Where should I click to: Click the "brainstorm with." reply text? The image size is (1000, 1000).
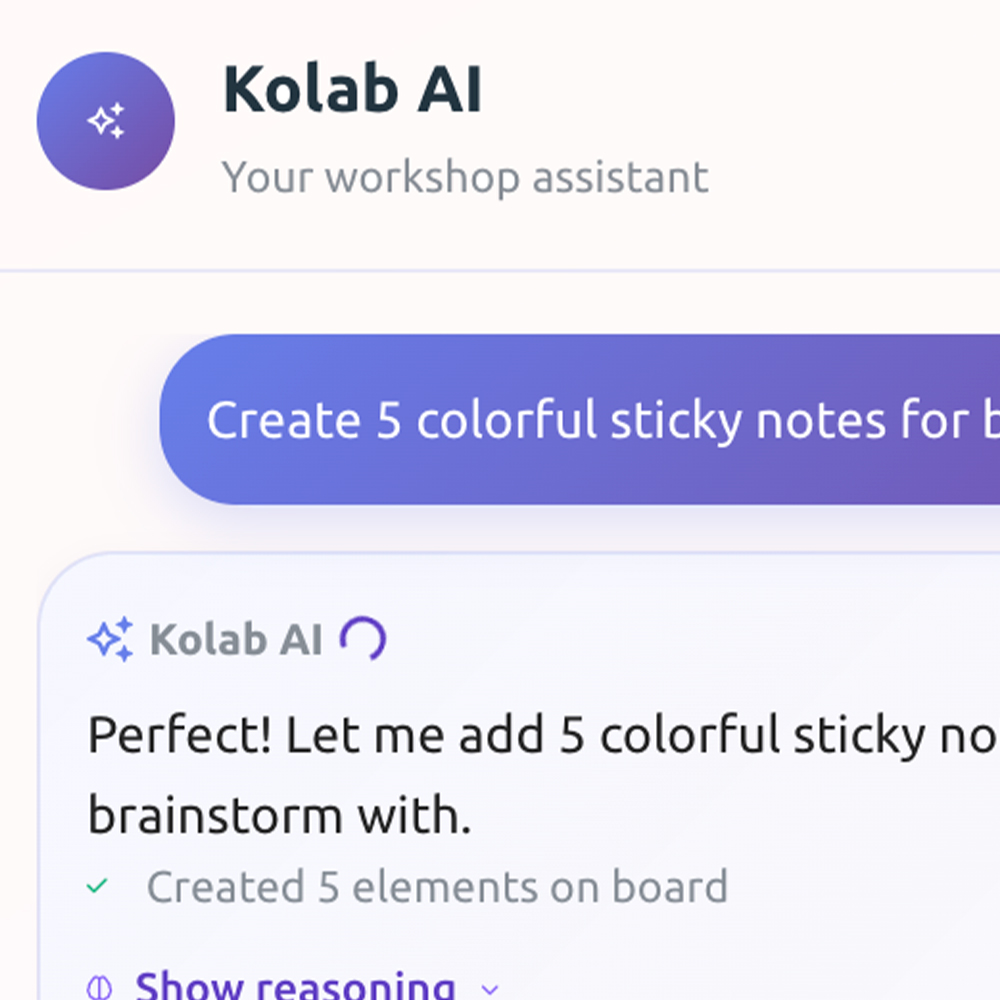click(x=279, y=815)
